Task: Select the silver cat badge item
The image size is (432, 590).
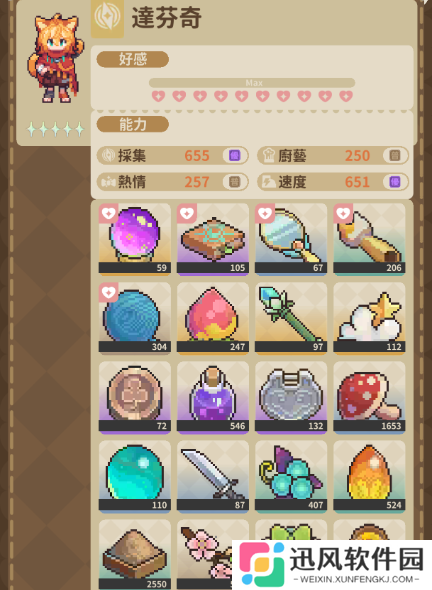Action: (291, 397)
